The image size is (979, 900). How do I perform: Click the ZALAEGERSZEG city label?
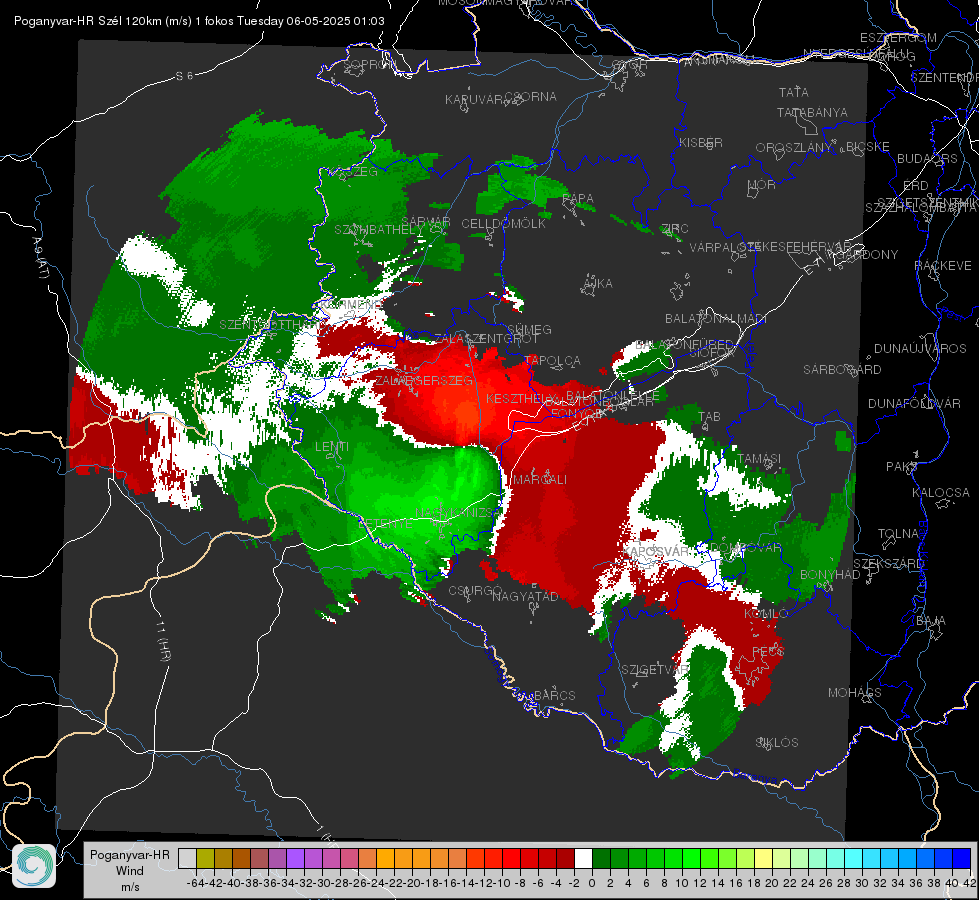click(423, 380)
